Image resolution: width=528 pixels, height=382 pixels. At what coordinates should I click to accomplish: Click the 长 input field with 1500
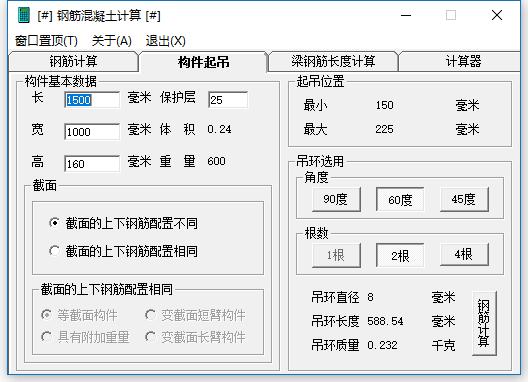point(92,100)
